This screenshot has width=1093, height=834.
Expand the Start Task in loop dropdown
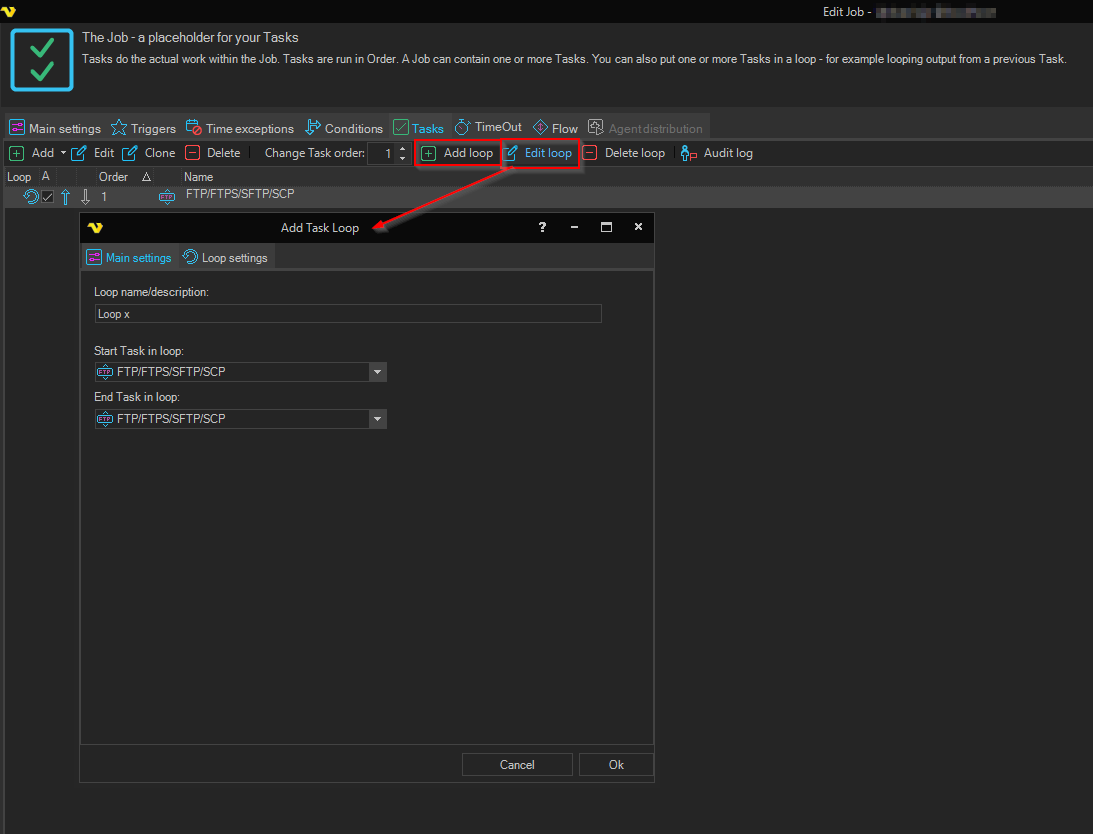pyautogui.click(x=377, y=372)
